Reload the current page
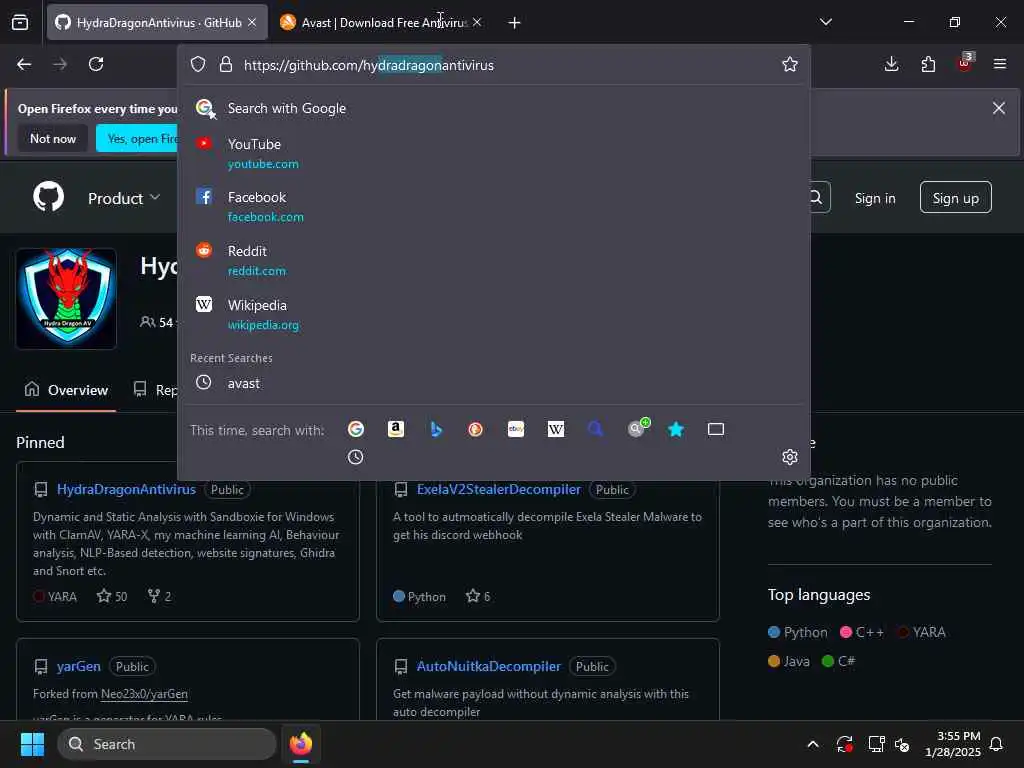Viewport: 1024px width, 768px height. tap(96, 64)
